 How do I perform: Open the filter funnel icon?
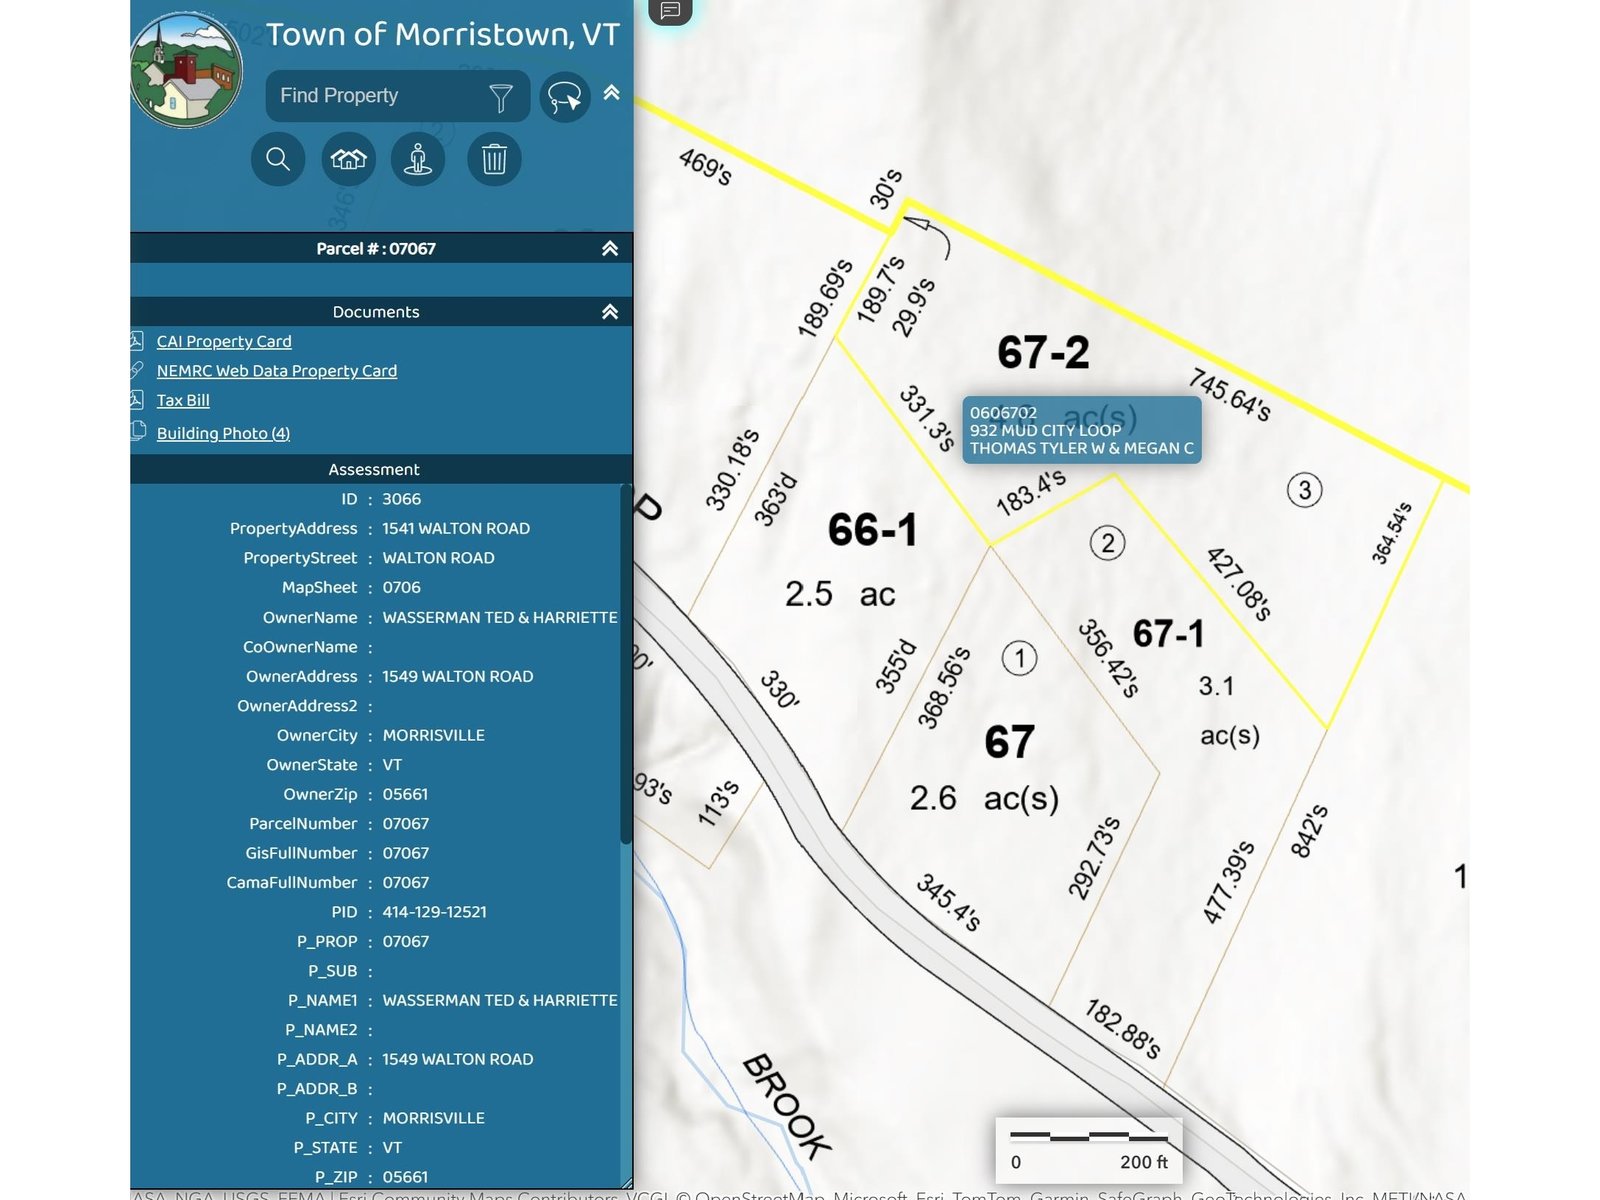pos(501,97)
